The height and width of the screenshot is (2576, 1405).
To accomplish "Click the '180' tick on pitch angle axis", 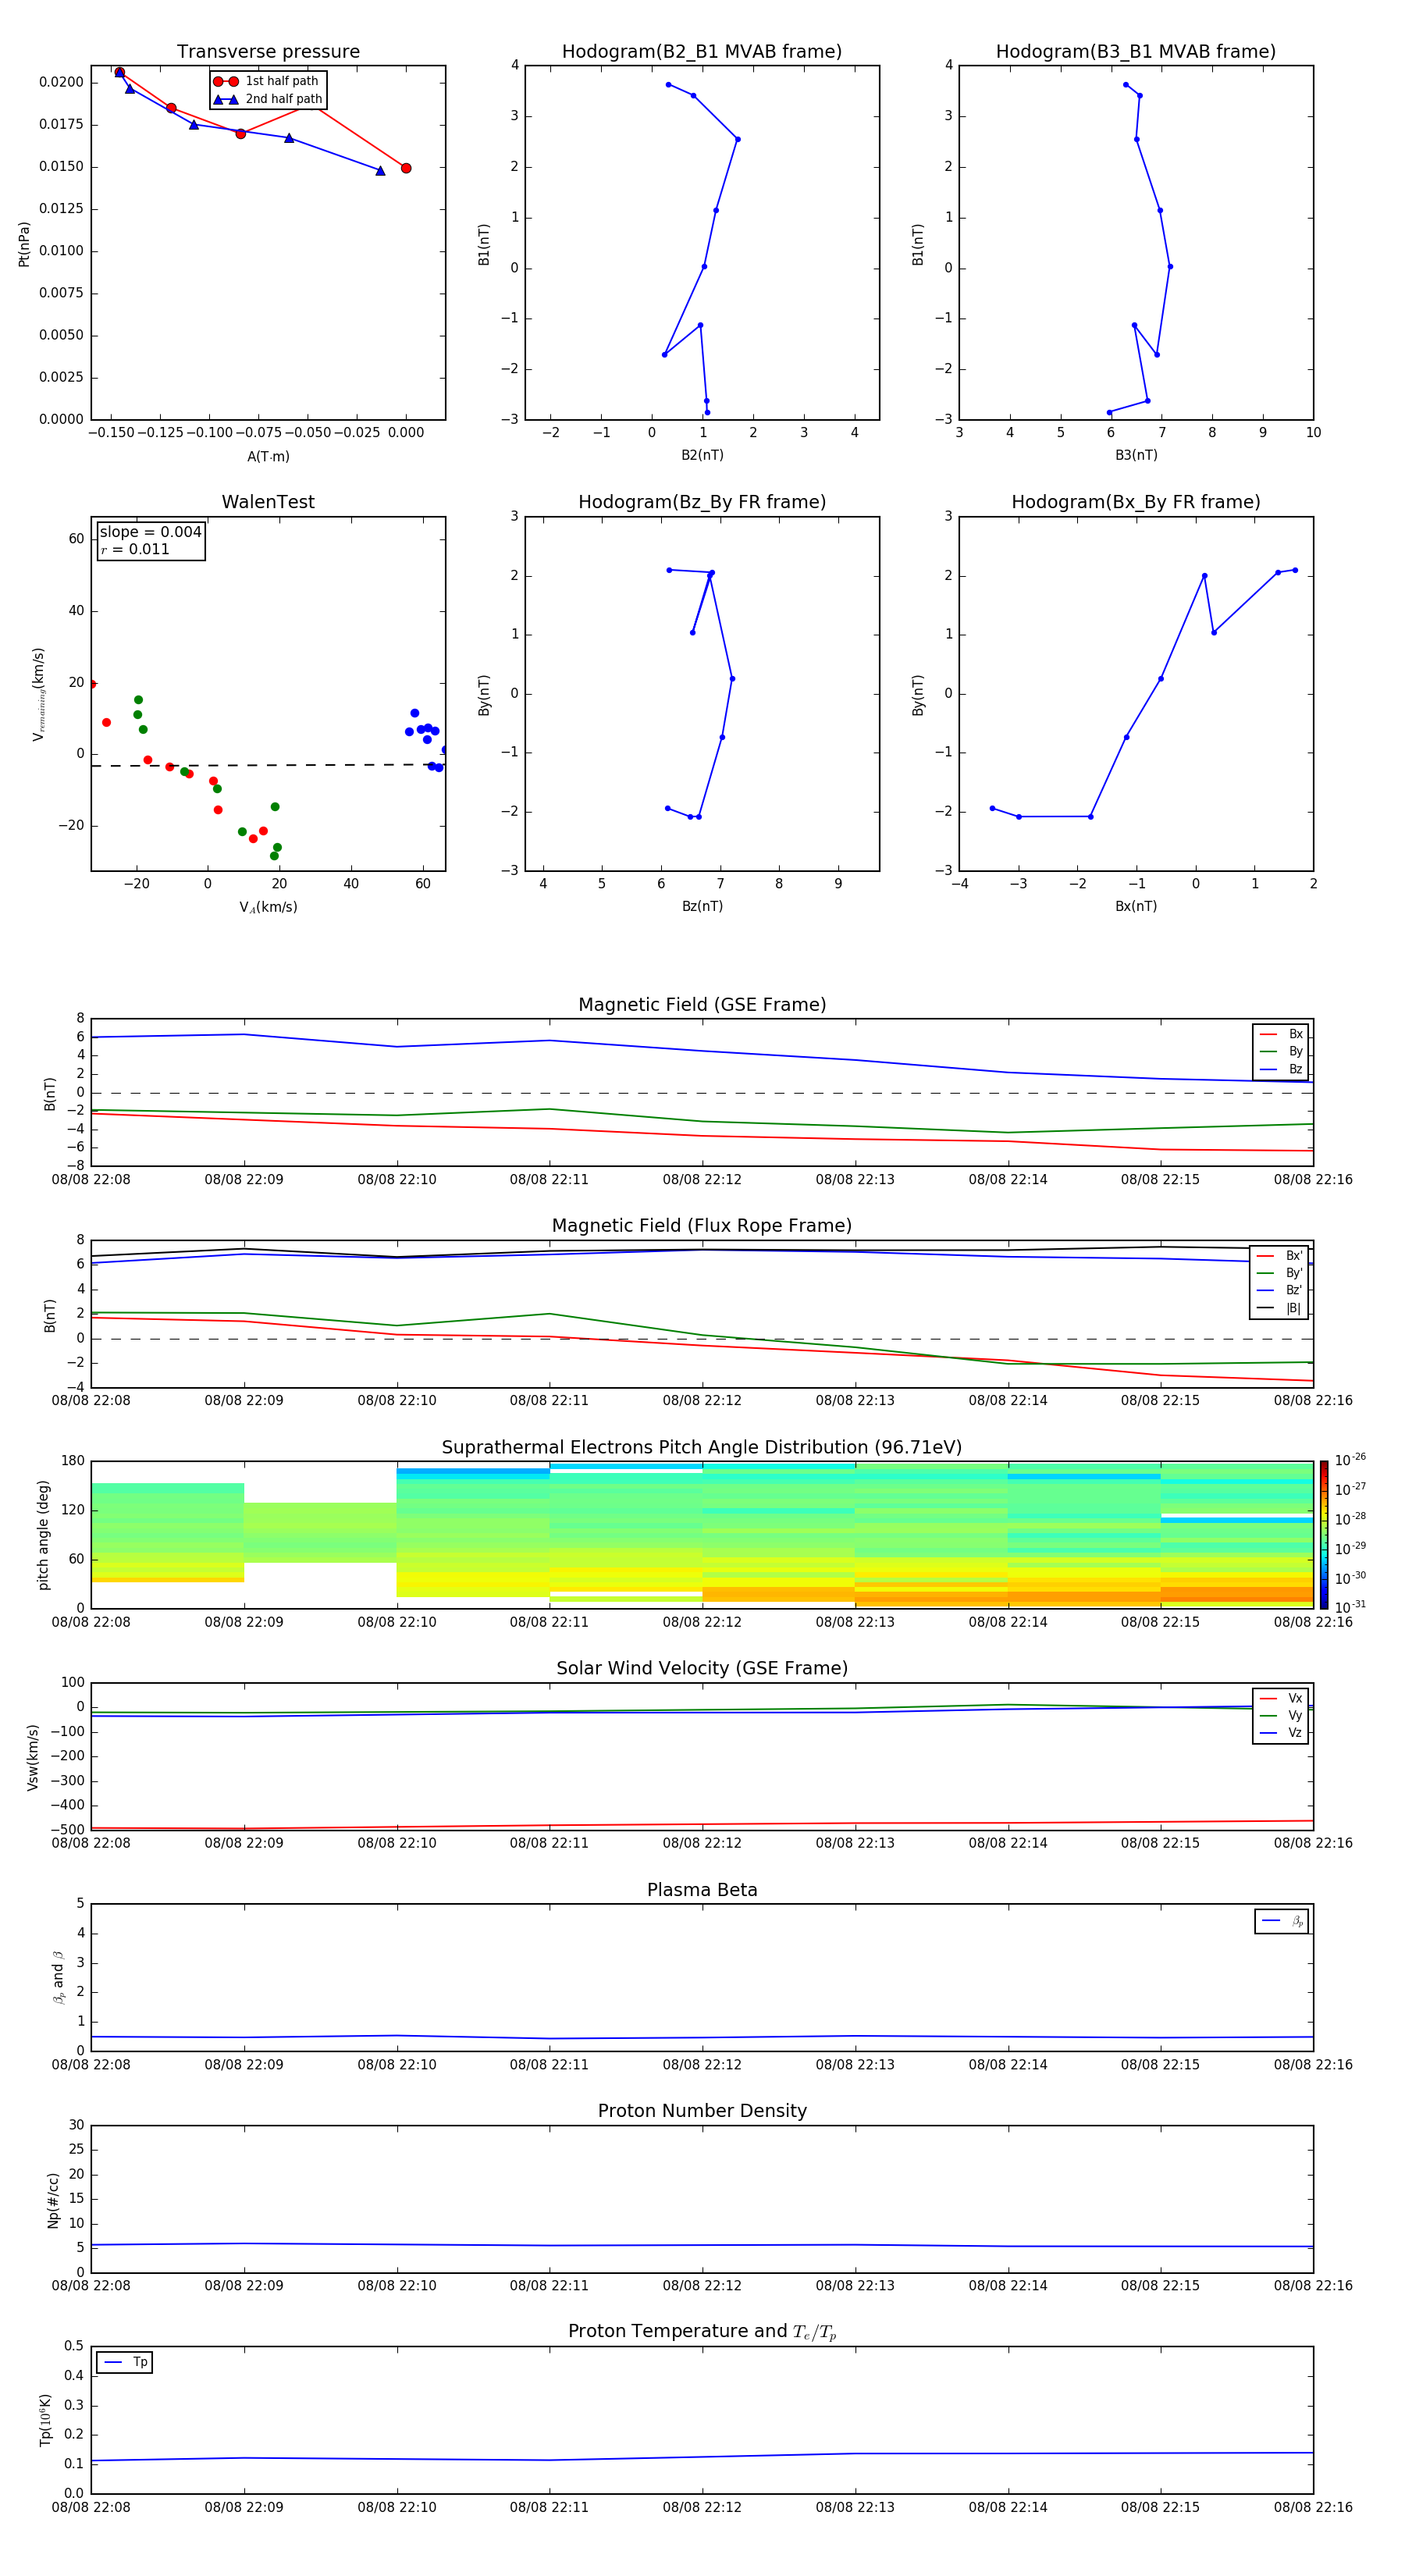I will (x=73, y=1461).
